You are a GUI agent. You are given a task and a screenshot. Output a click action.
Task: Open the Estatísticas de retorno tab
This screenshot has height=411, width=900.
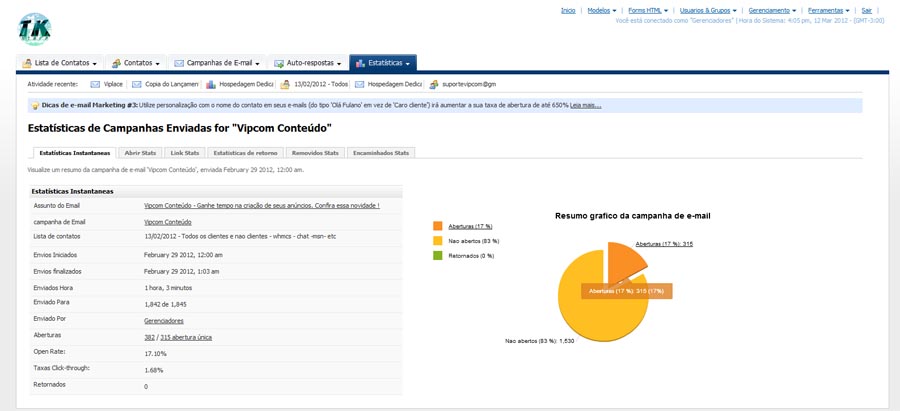tap(245, 153)
